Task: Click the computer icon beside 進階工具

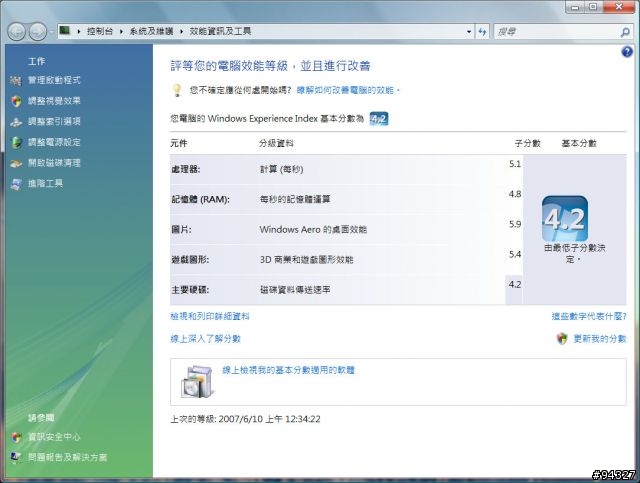Action: click(16, 184)
